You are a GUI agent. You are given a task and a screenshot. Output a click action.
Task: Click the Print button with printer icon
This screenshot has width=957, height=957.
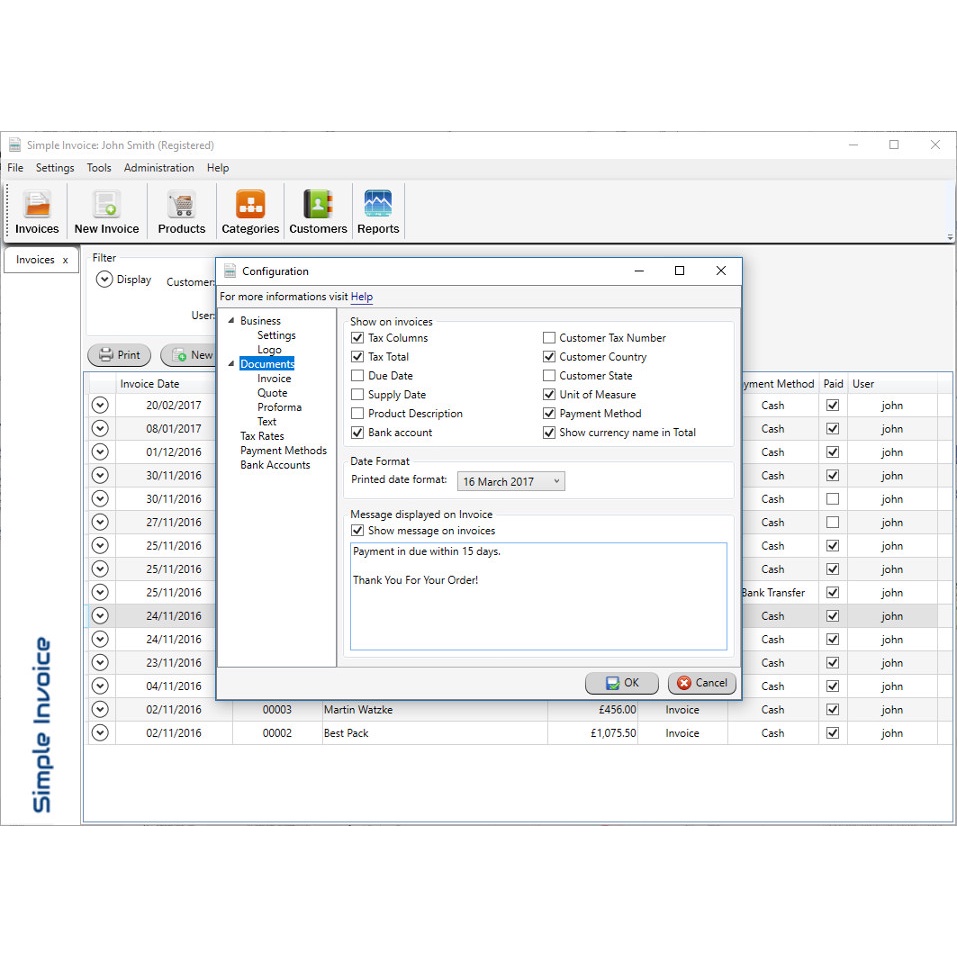(119, 355)
